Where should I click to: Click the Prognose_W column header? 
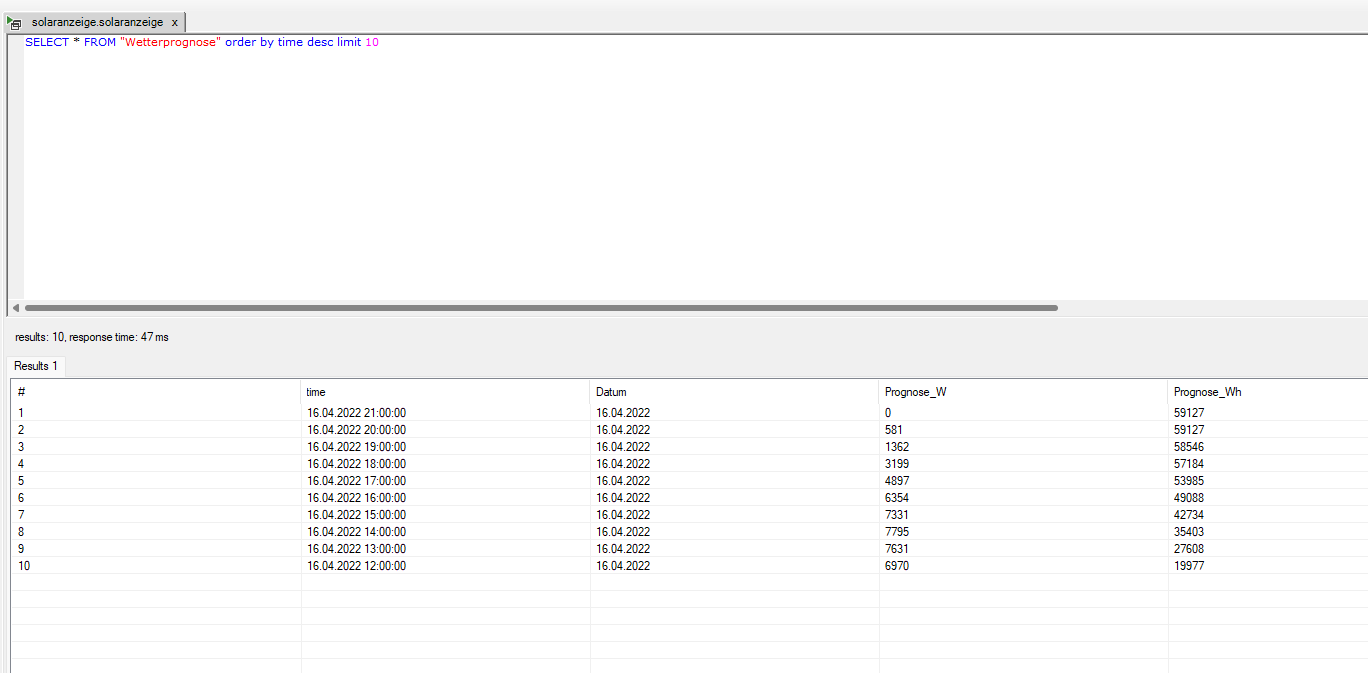[915, 392]
